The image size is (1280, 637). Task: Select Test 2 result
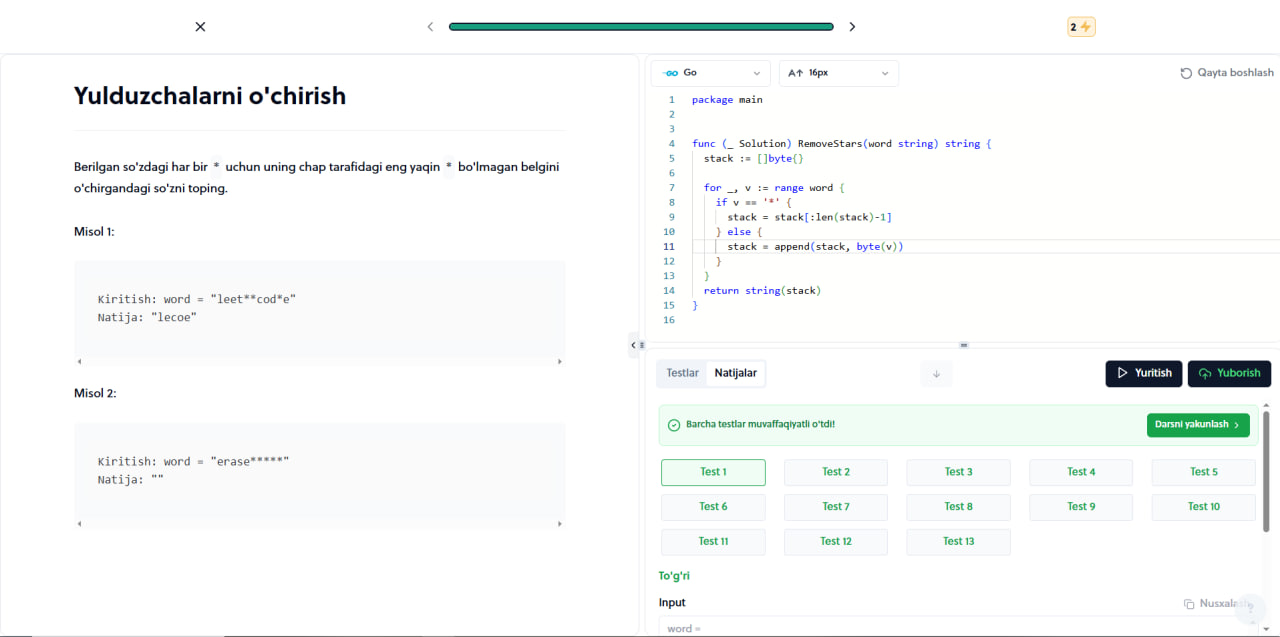pos(836,472)
